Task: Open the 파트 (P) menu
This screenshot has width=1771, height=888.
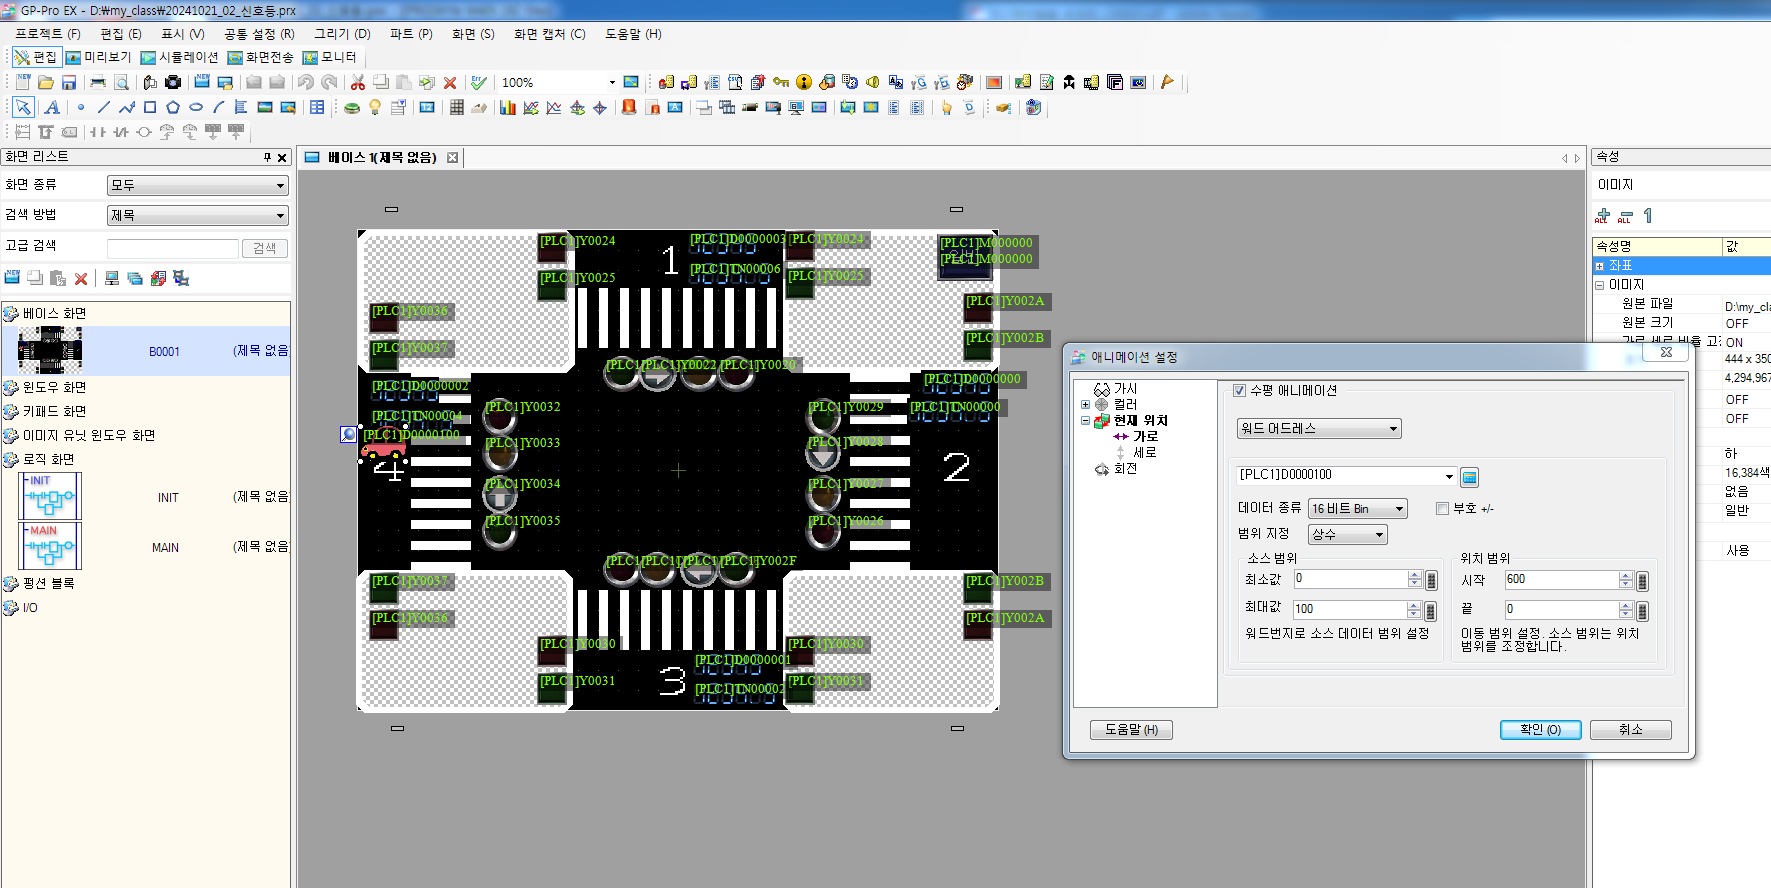Action: [x=411, y=34]
